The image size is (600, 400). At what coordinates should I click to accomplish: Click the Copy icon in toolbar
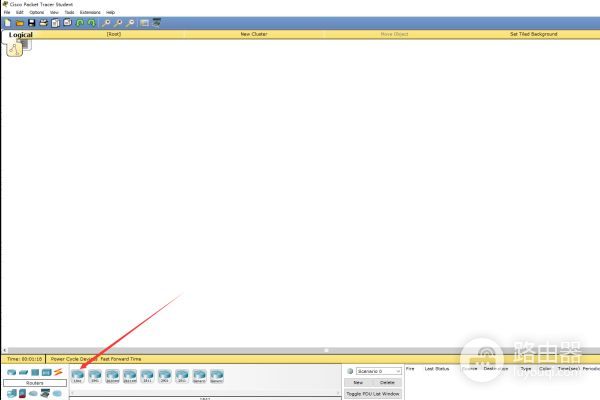[55, 23]
